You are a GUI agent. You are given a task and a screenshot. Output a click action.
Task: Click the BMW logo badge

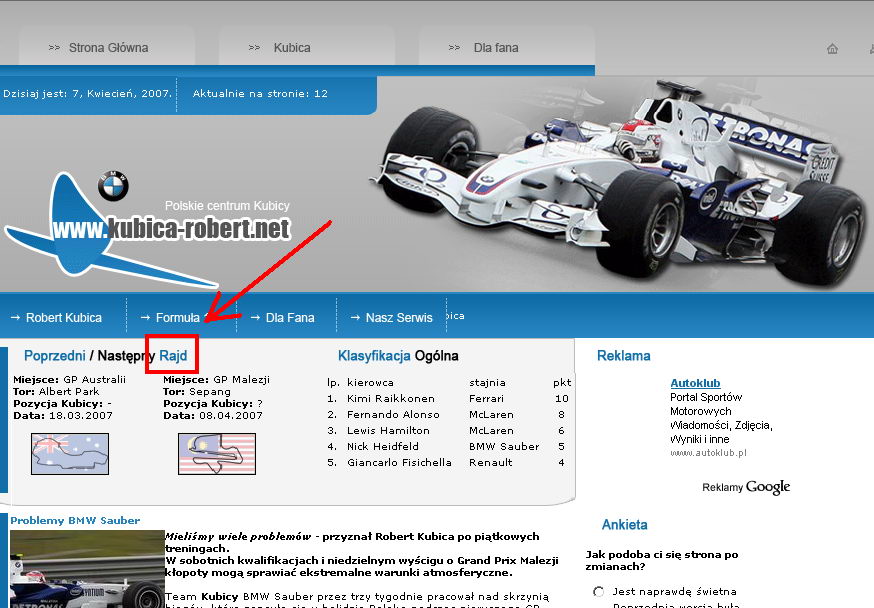coord(113,186)
